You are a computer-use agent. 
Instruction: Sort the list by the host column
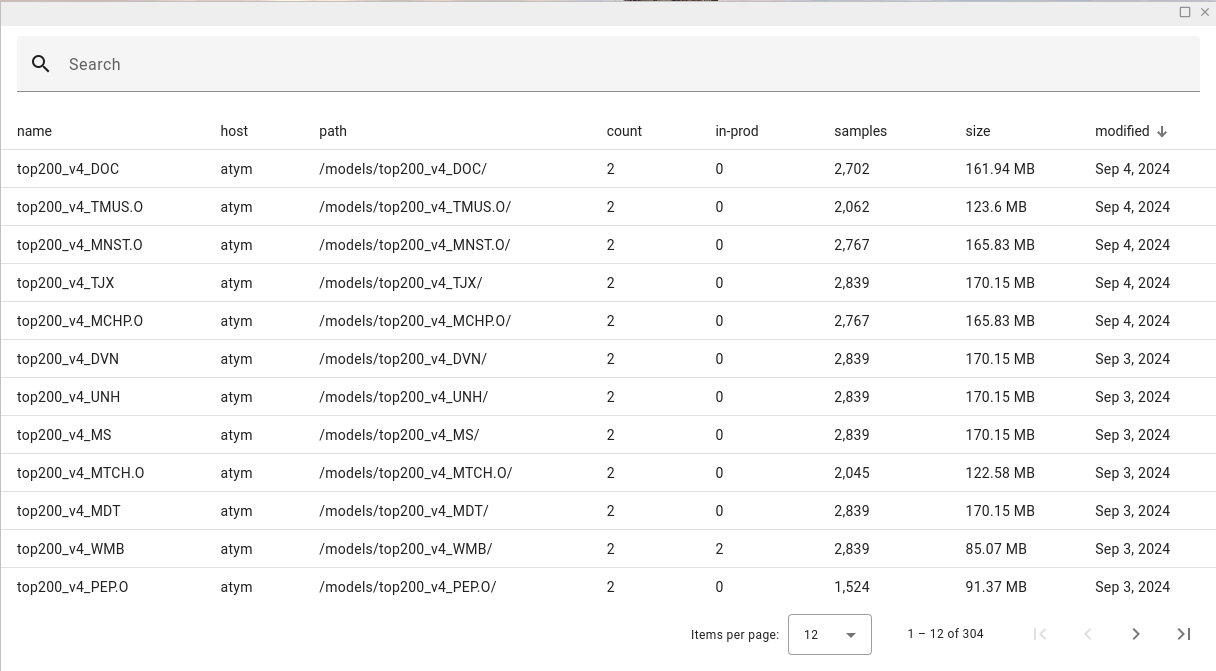(234, 131)
